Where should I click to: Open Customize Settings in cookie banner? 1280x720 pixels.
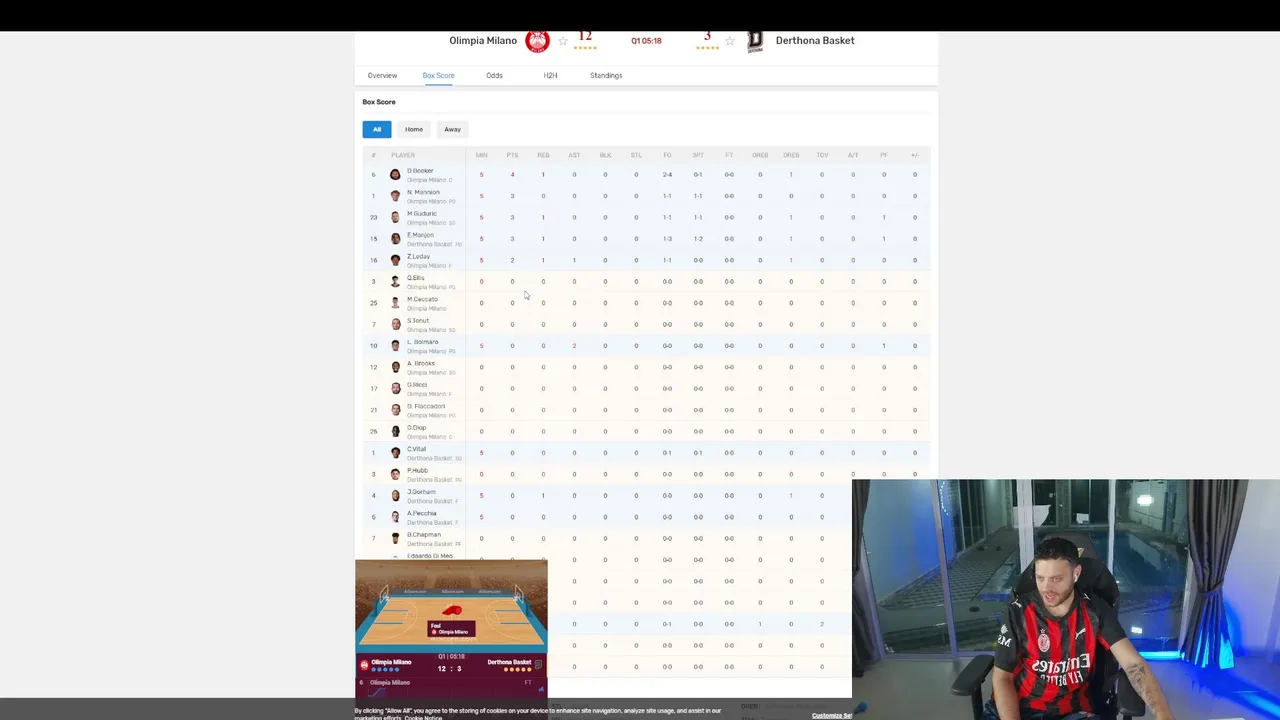832,715
